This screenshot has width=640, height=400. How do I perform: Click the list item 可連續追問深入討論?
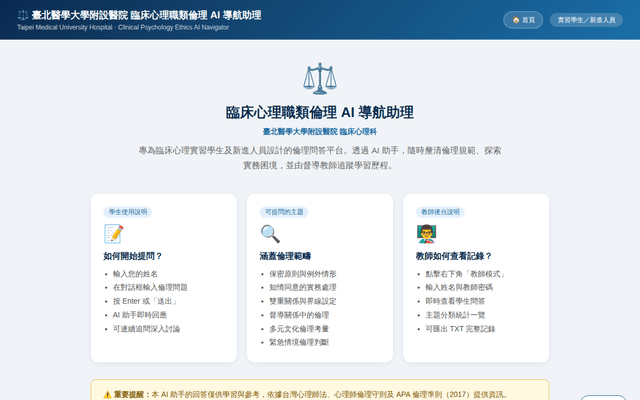146,329
